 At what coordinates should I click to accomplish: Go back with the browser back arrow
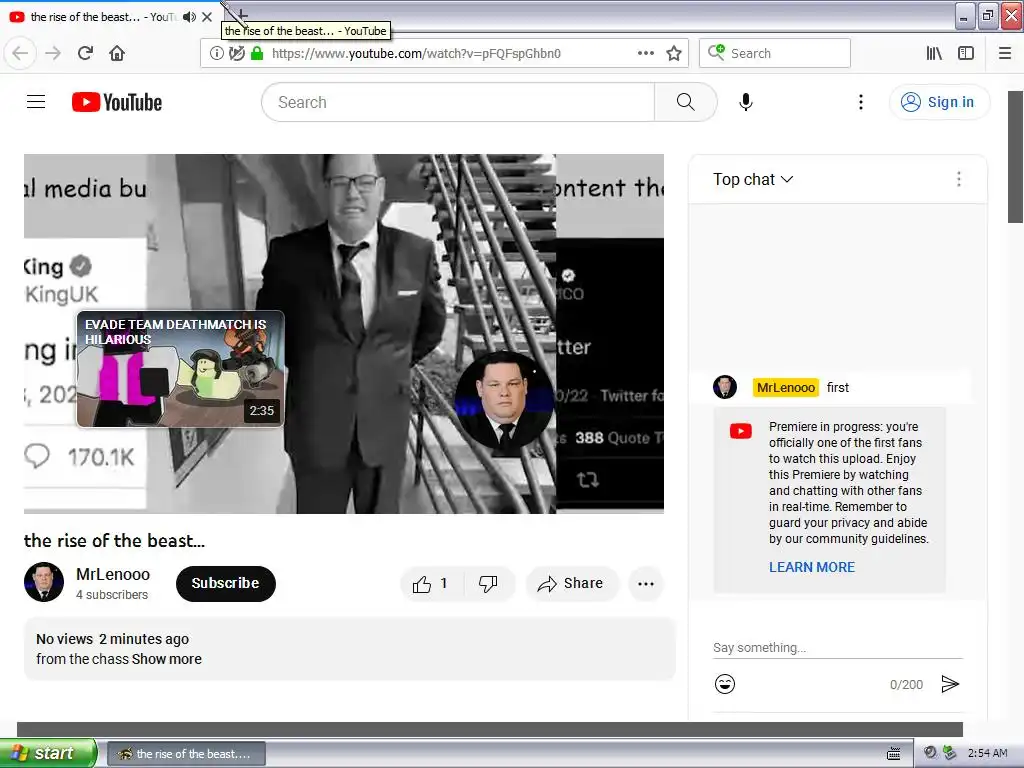[x=20, y=53]
